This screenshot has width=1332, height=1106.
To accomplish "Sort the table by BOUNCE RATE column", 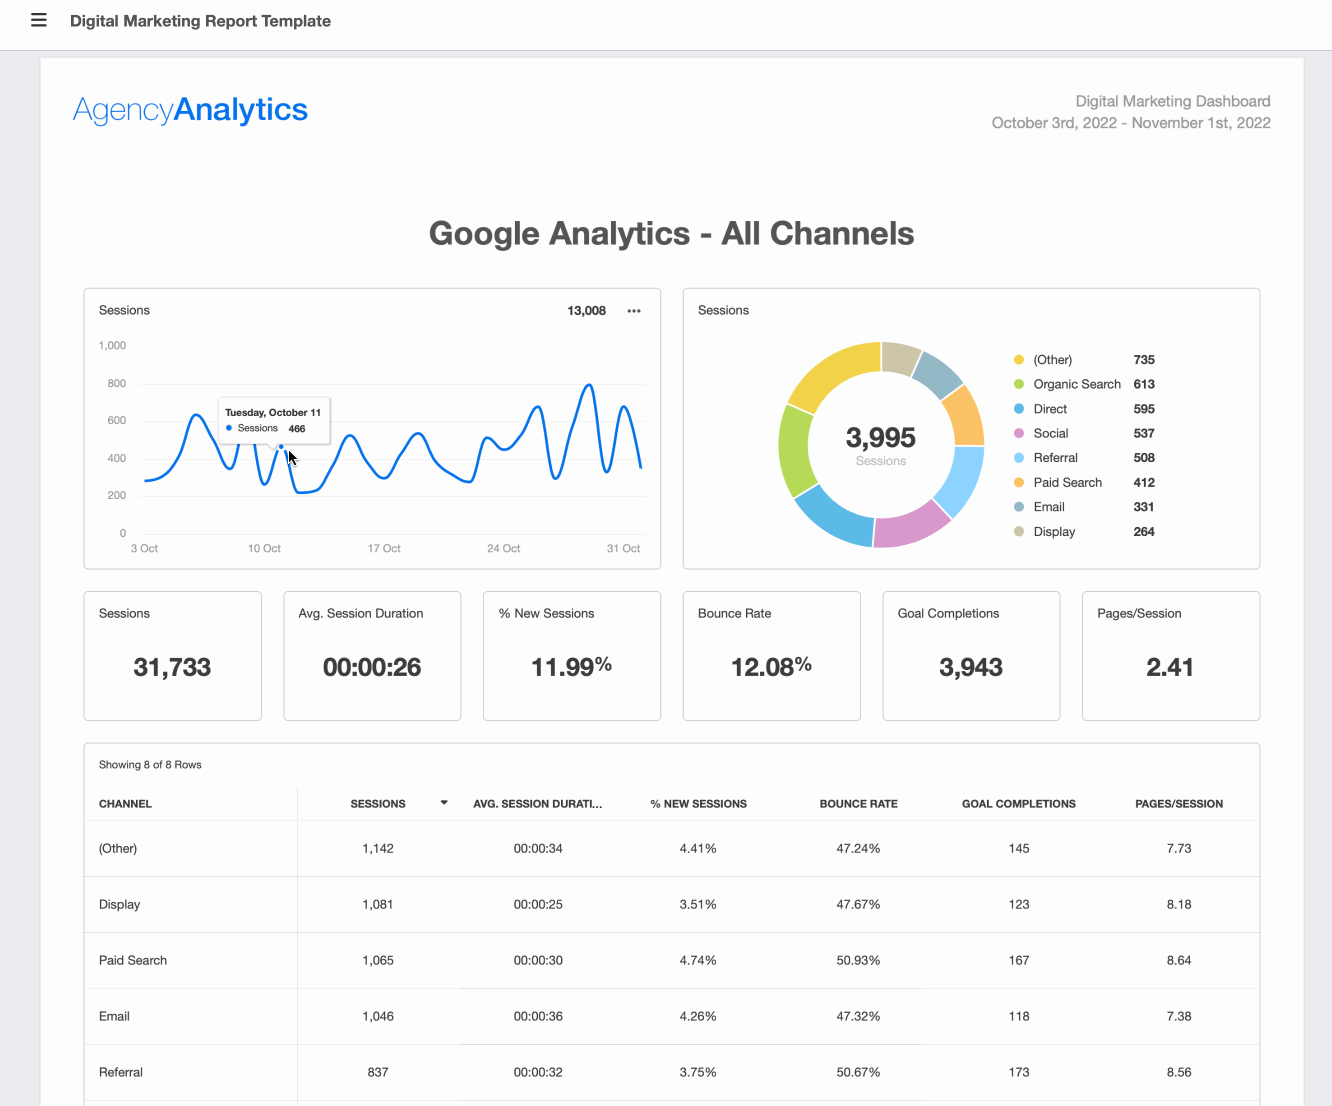I will click(858, 803).
